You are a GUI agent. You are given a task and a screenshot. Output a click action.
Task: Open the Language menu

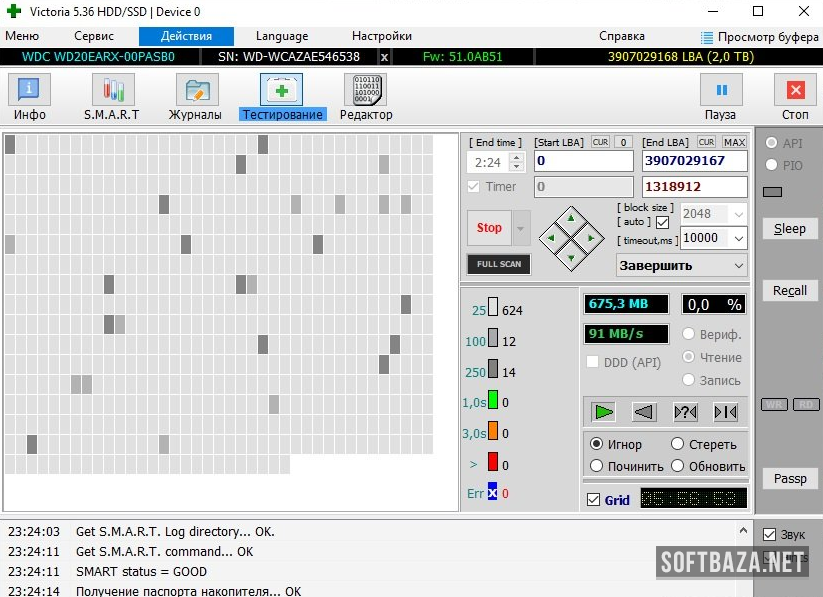282,36
